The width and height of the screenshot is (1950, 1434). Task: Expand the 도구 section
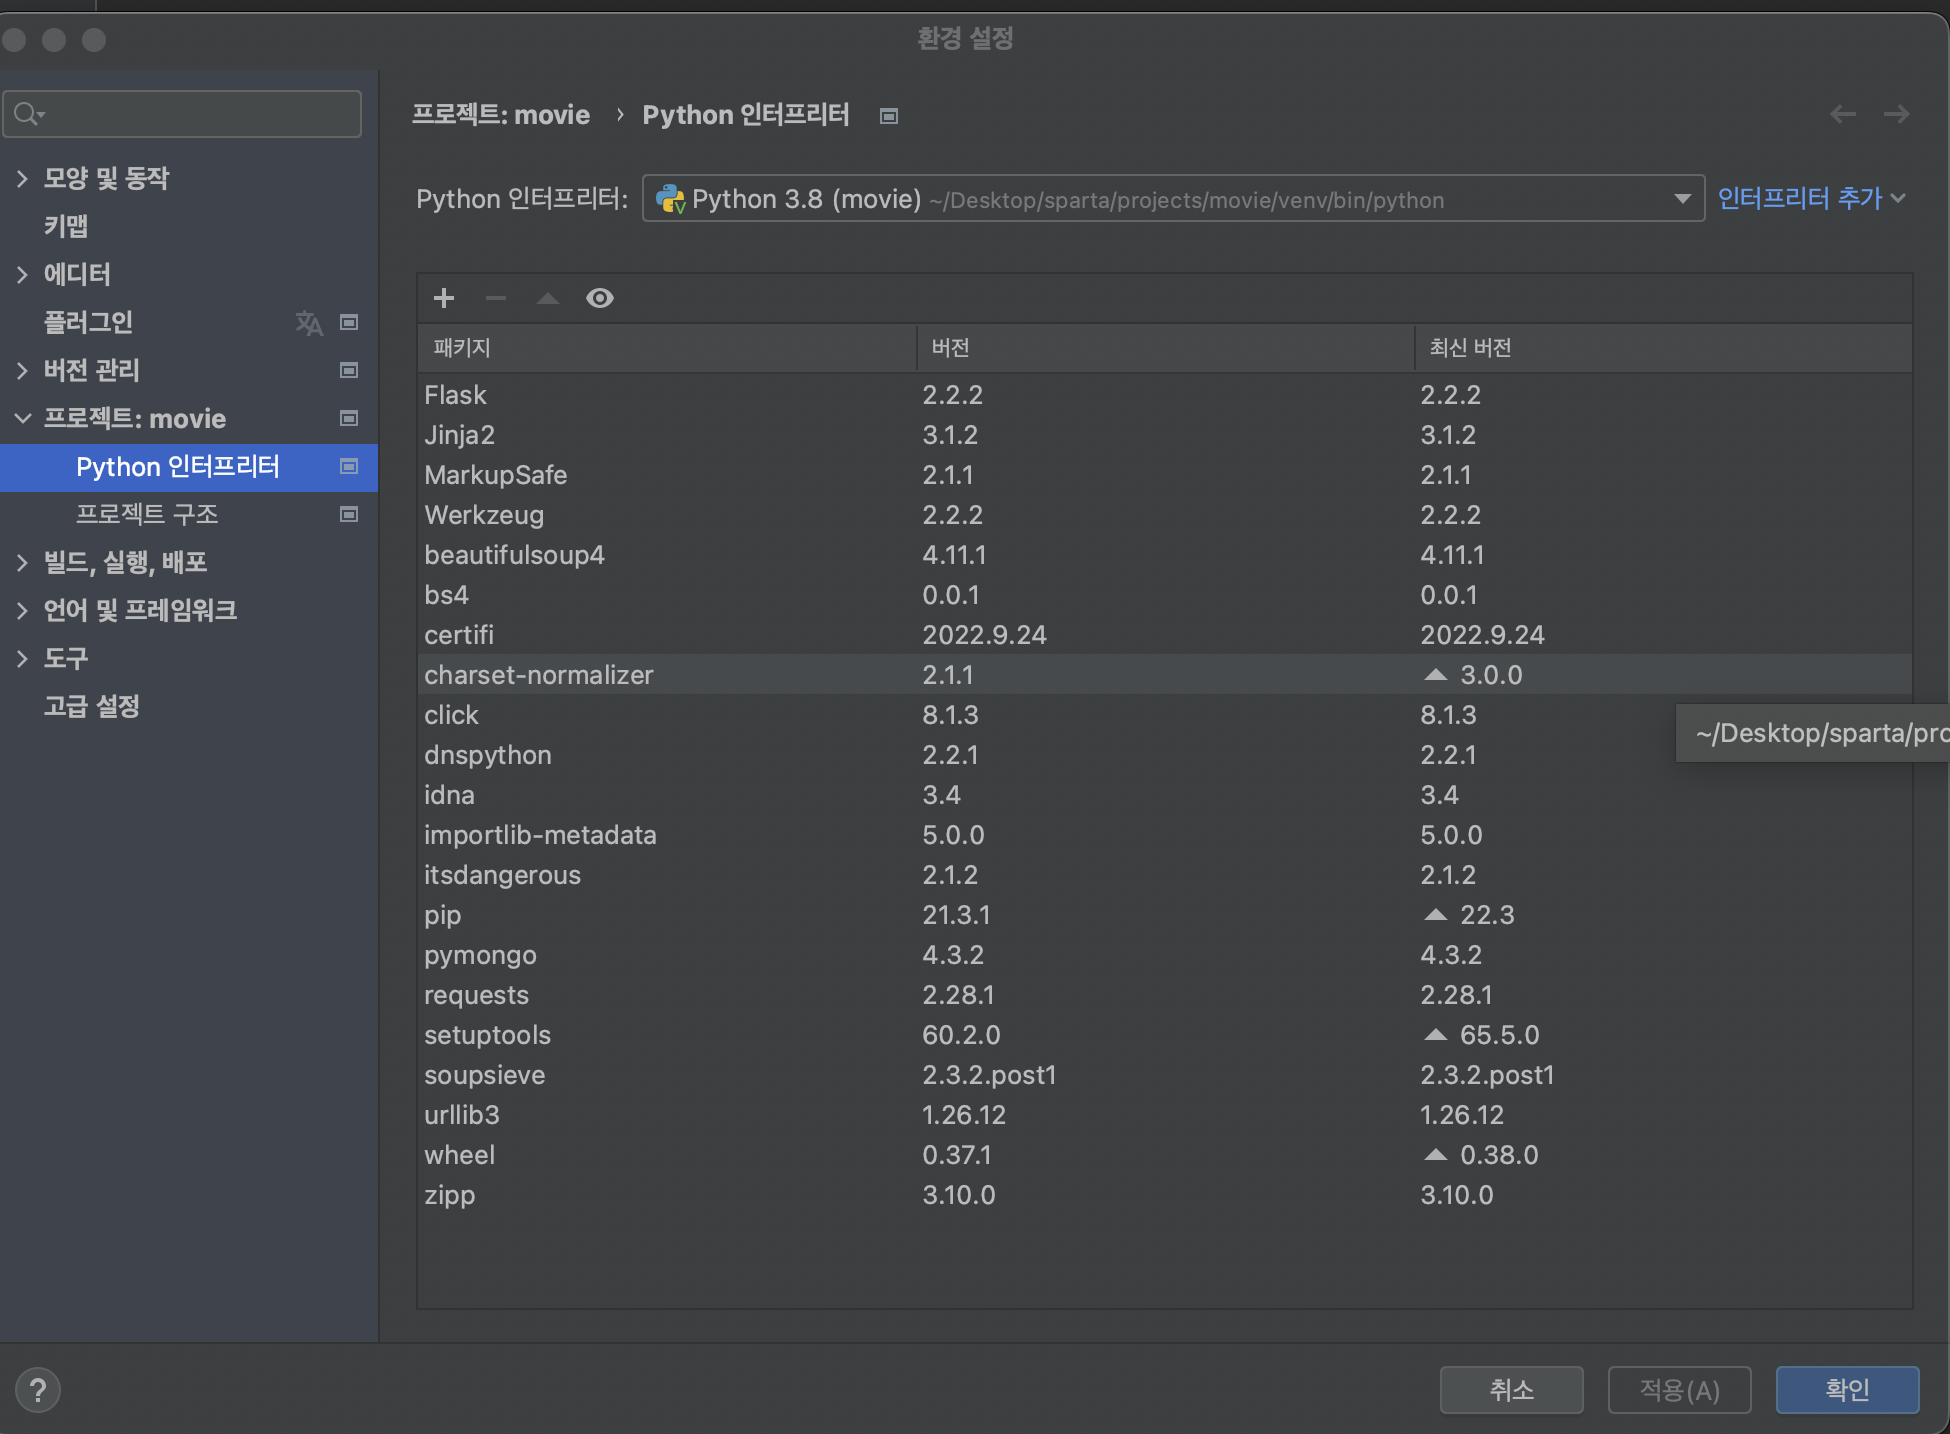click(x=22, y=658)
